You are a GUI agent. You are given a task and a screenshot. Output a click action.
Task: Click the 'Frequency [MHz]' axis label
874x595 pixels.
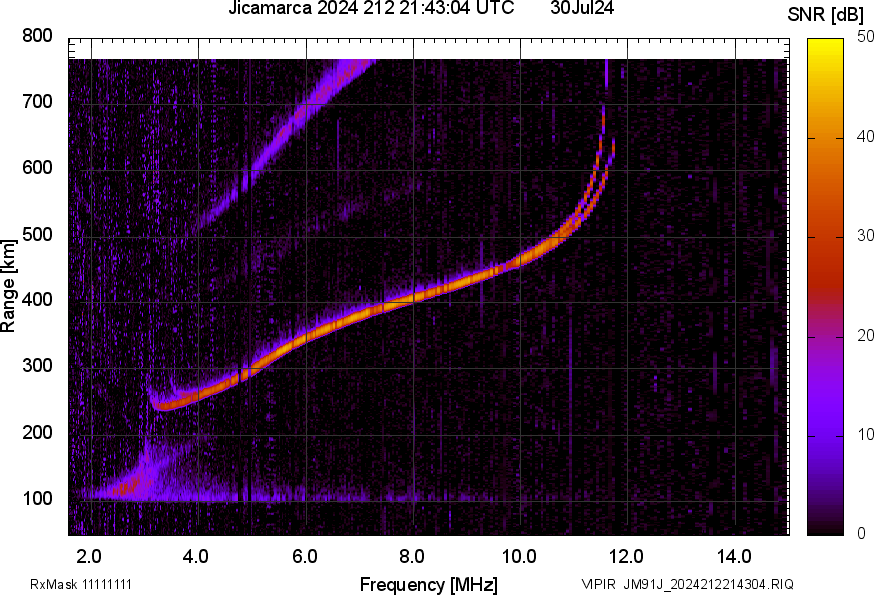(429, 584)
